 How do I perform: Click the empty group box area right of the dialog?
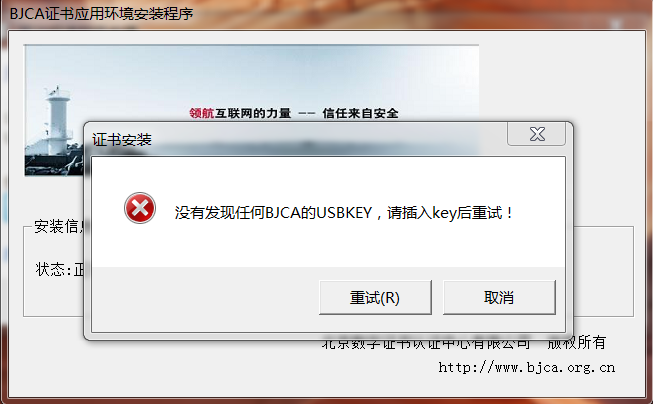tap(603, 271)
